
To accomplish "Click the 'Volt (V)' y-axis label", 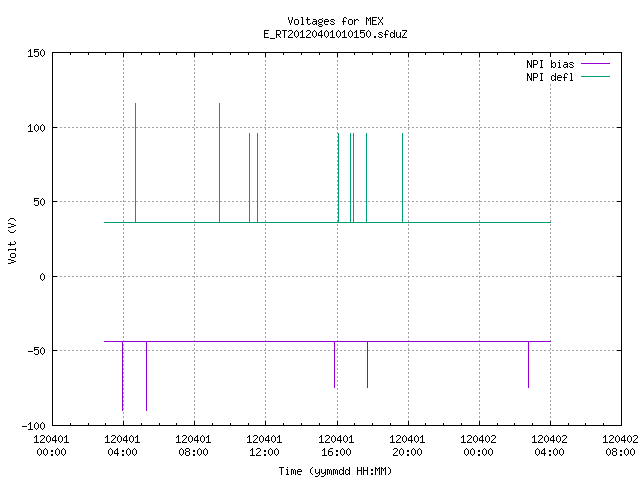I will pos(12,240).
